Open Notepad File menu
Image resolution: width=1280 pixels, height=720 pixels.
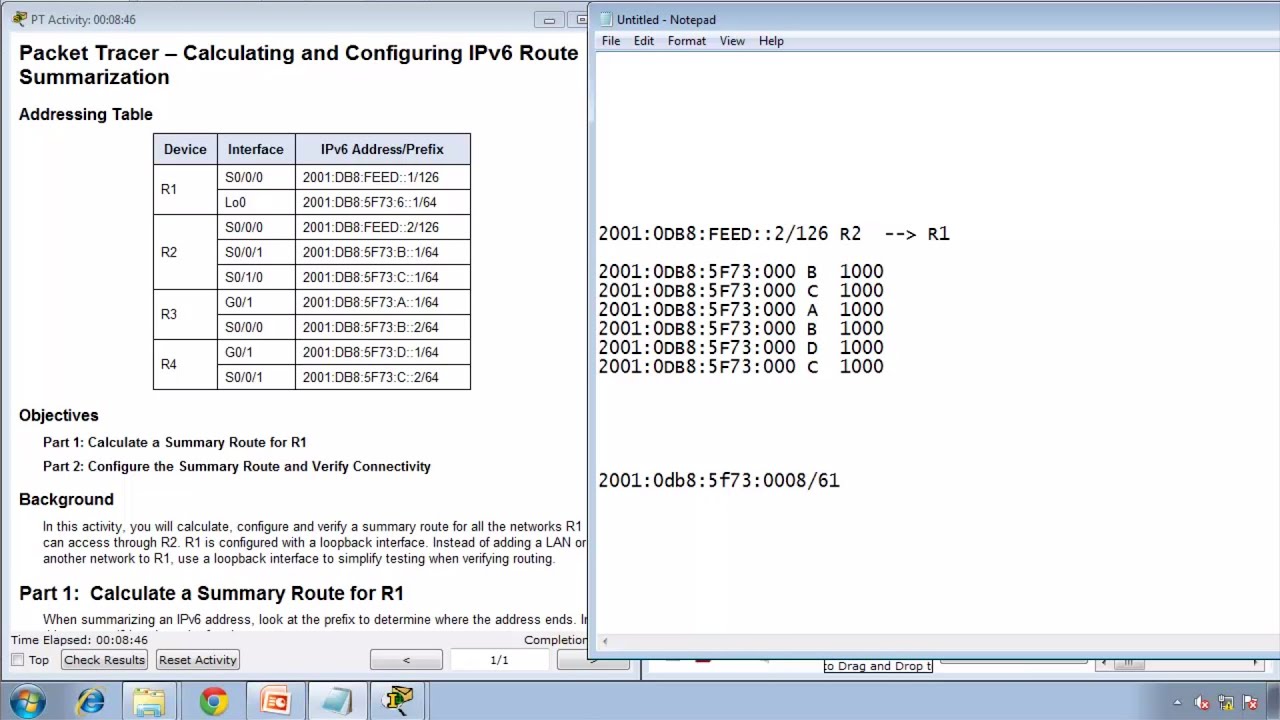(611, 41)
